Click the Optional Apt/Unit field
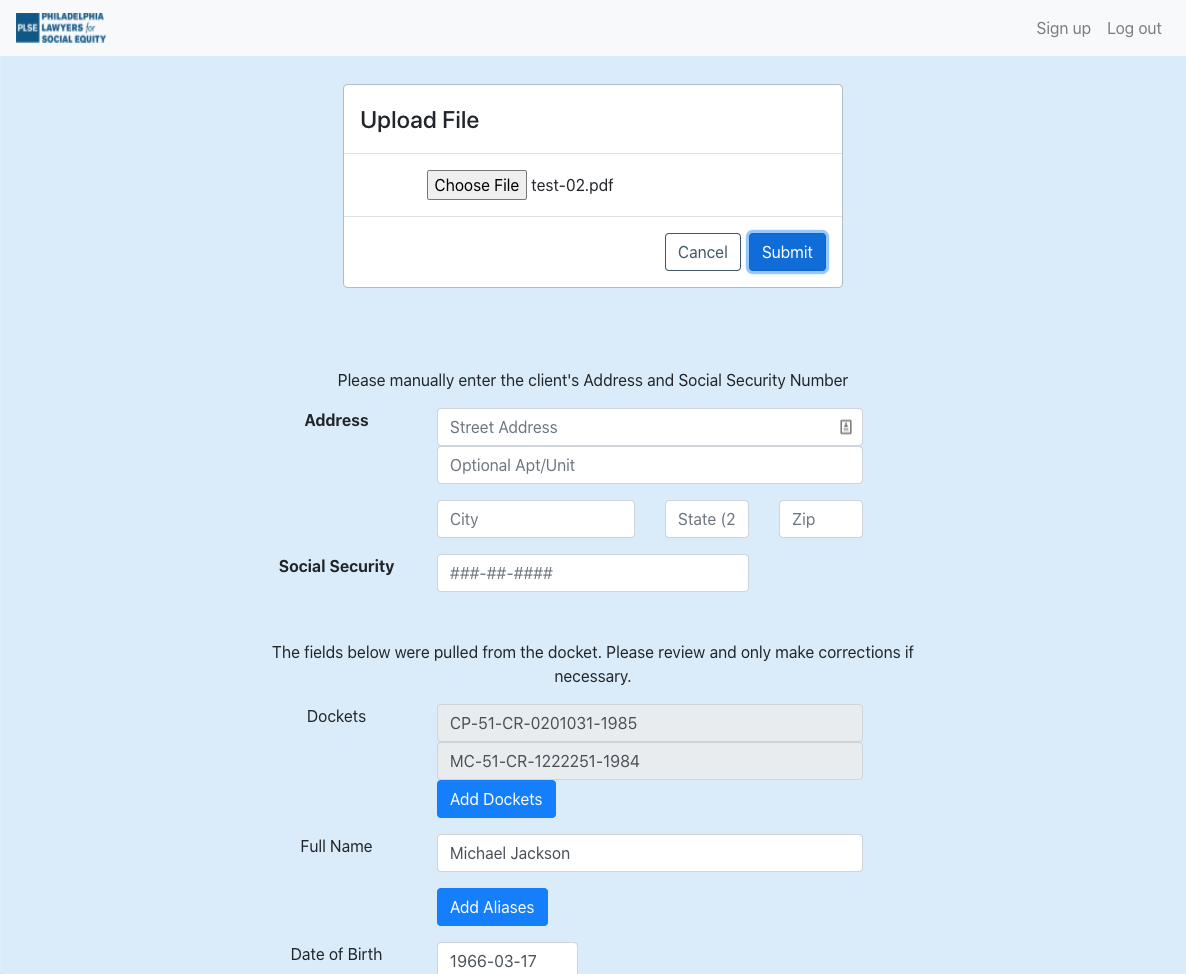The width and height of the screenshot is (1186, 974). pos(649,465)
